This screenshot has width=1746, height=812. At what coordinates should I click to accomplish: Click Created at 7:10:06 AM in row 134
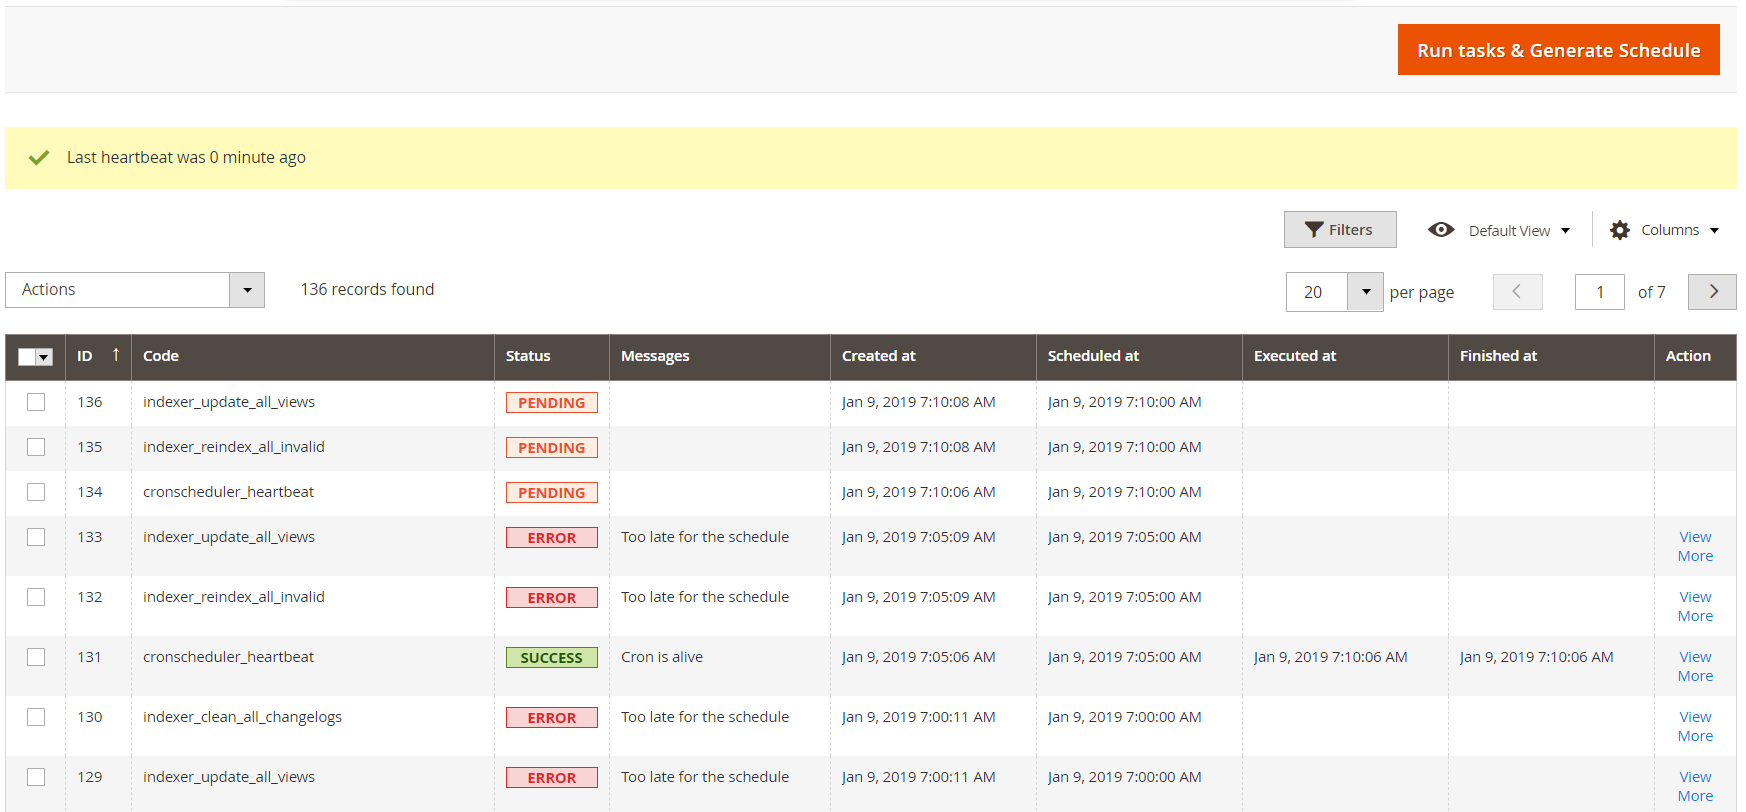918,492
